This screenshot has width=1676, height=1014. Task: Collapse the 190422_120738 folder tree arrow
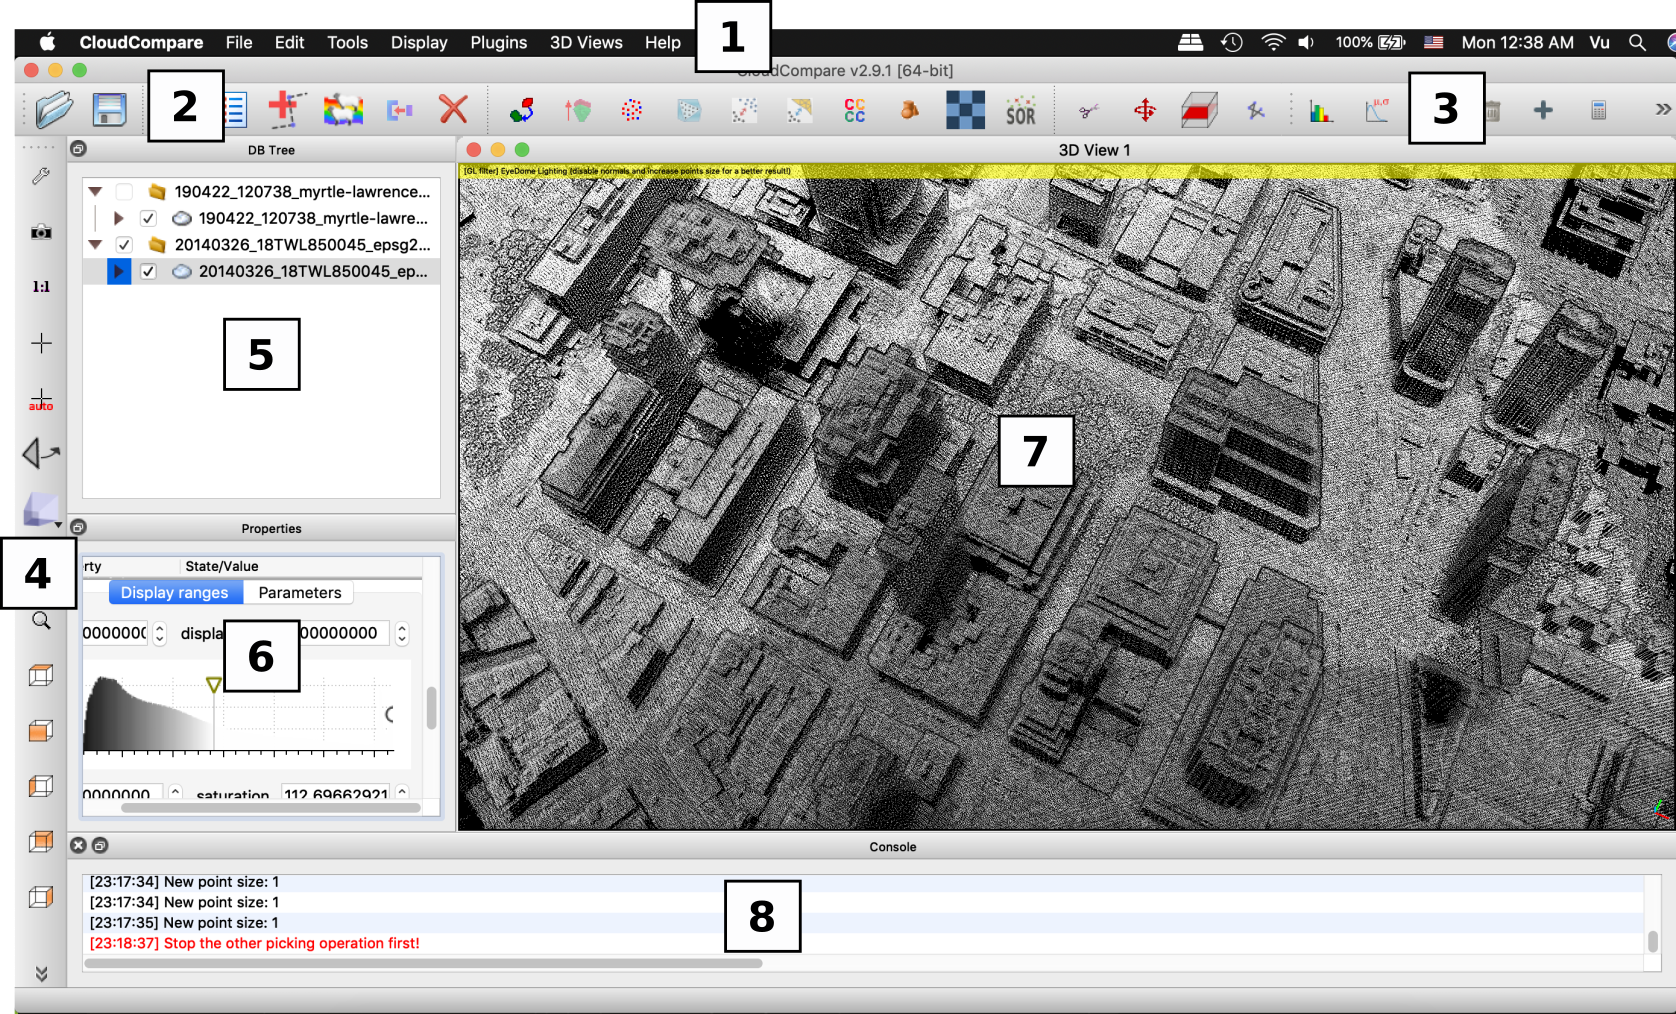(x=95, y=192)
